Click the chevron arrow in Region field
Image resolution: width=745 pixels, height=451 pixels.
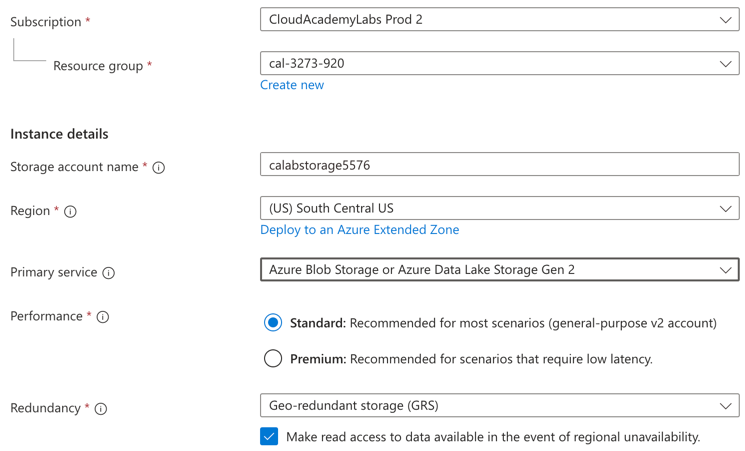click(725, 209)
